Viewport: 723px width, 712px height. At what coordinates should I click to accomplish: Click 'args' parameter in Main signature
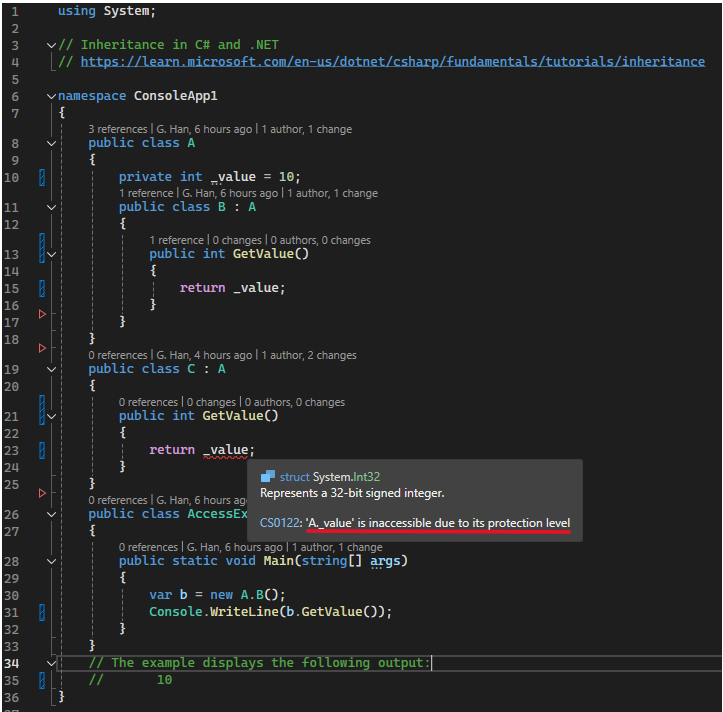385,561
